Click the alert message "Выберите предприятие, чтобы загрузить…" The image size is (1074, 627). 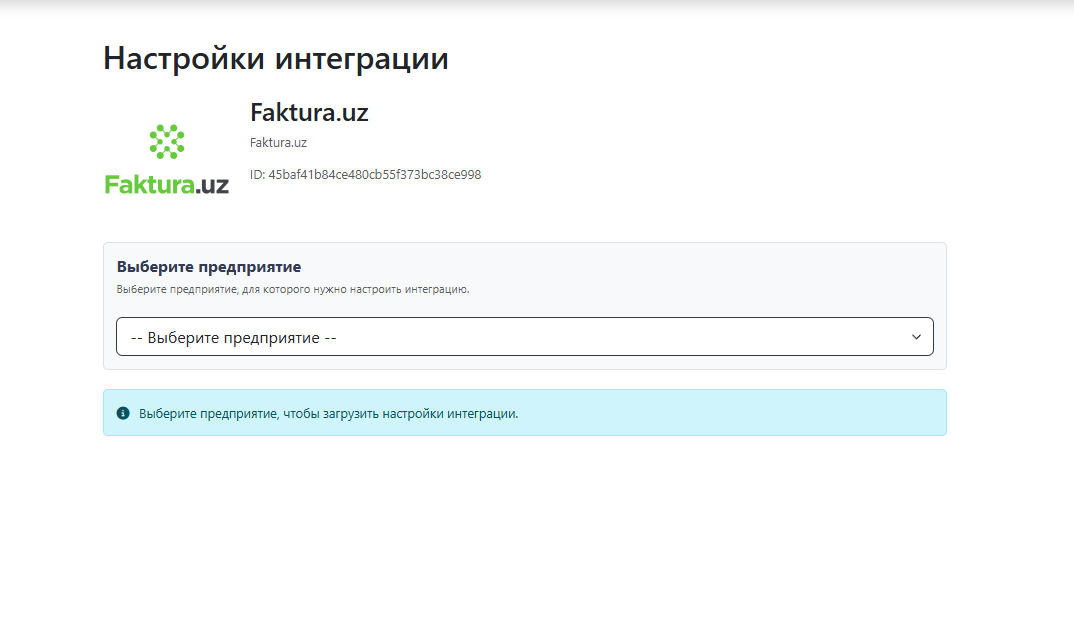pos(328,413)
